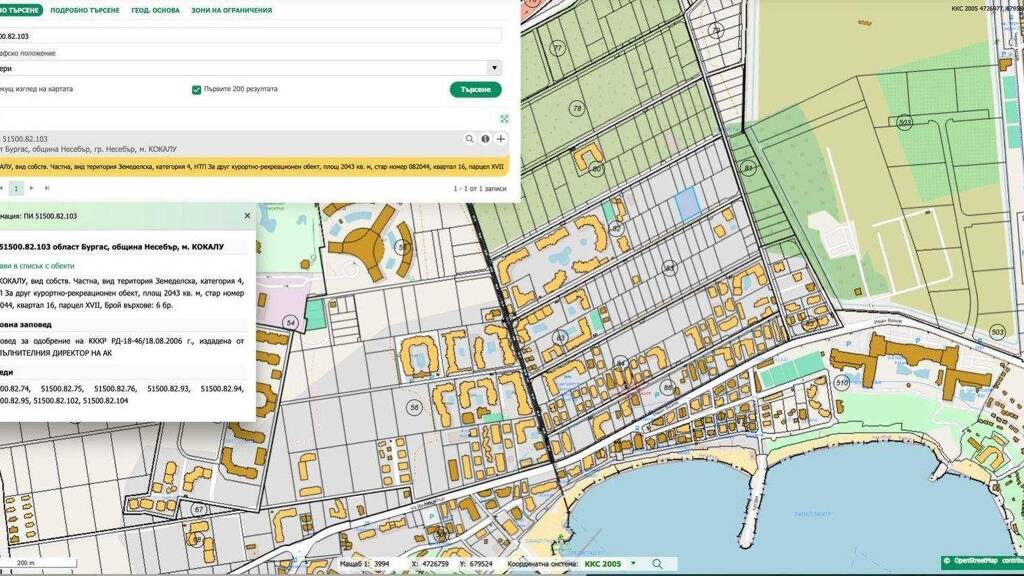Open neighboring parcel link 51500.82.75

tap(62, 386)
